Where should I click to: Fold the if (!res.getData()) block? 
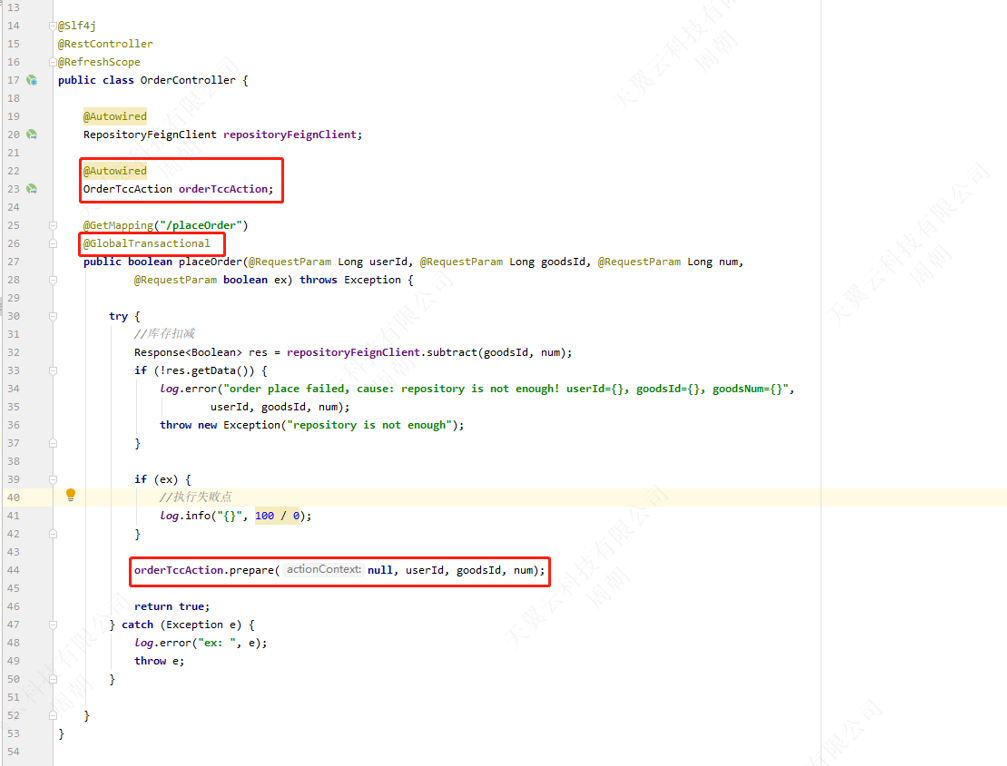pos(53,370)
